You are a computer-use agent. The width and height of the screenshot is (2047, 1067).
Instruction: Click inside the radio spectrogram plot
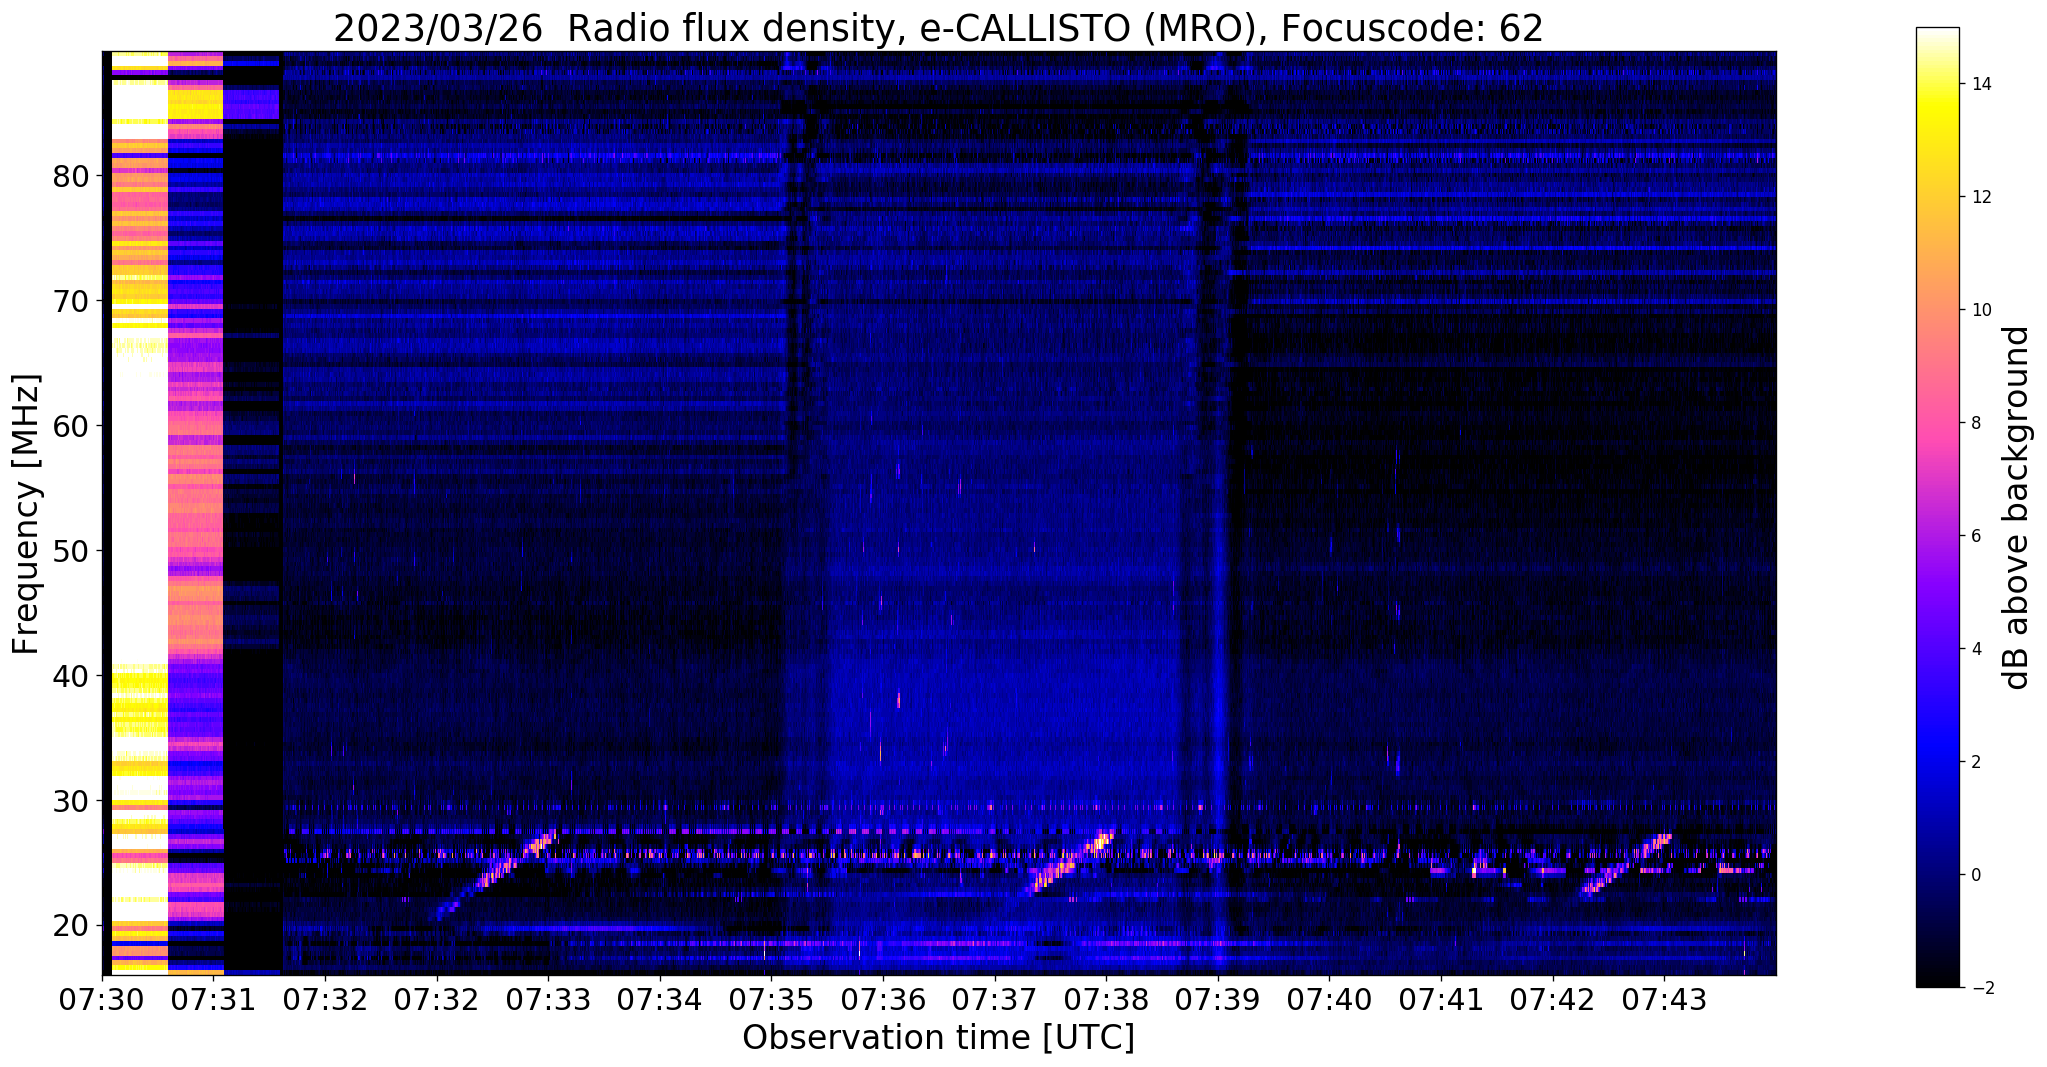(x=939, y=512)
